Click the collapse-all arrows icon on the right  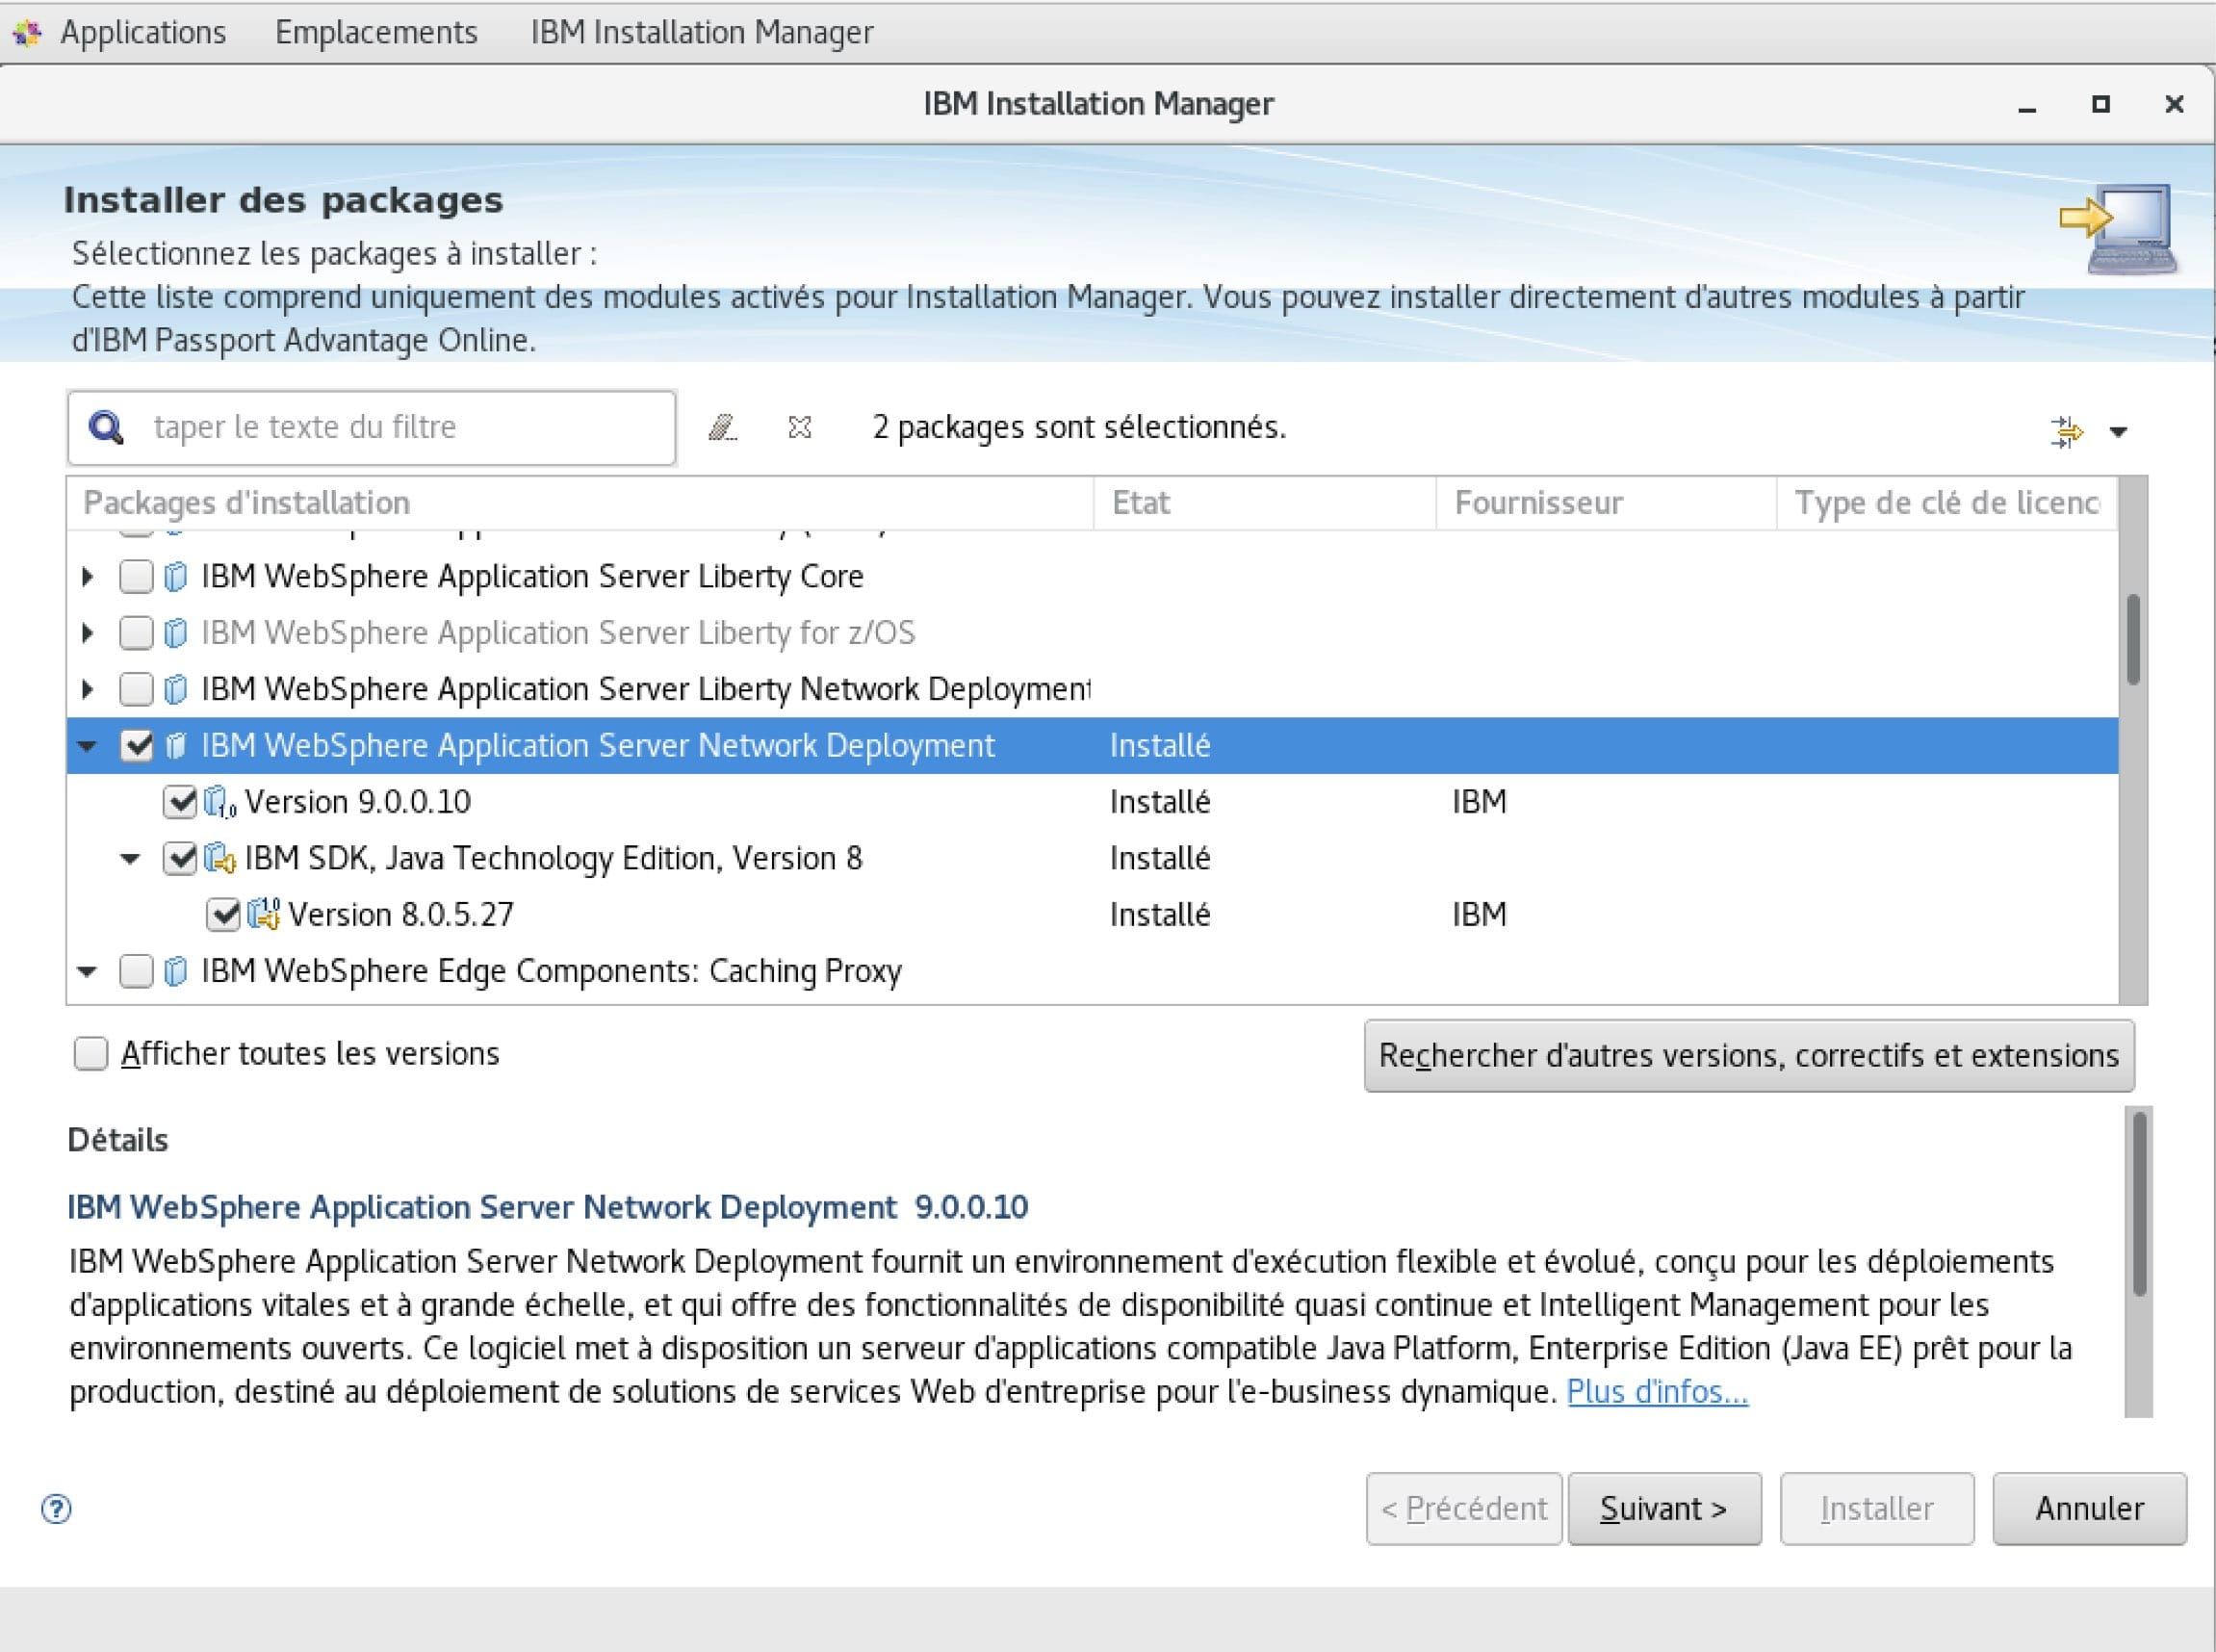2066,431
